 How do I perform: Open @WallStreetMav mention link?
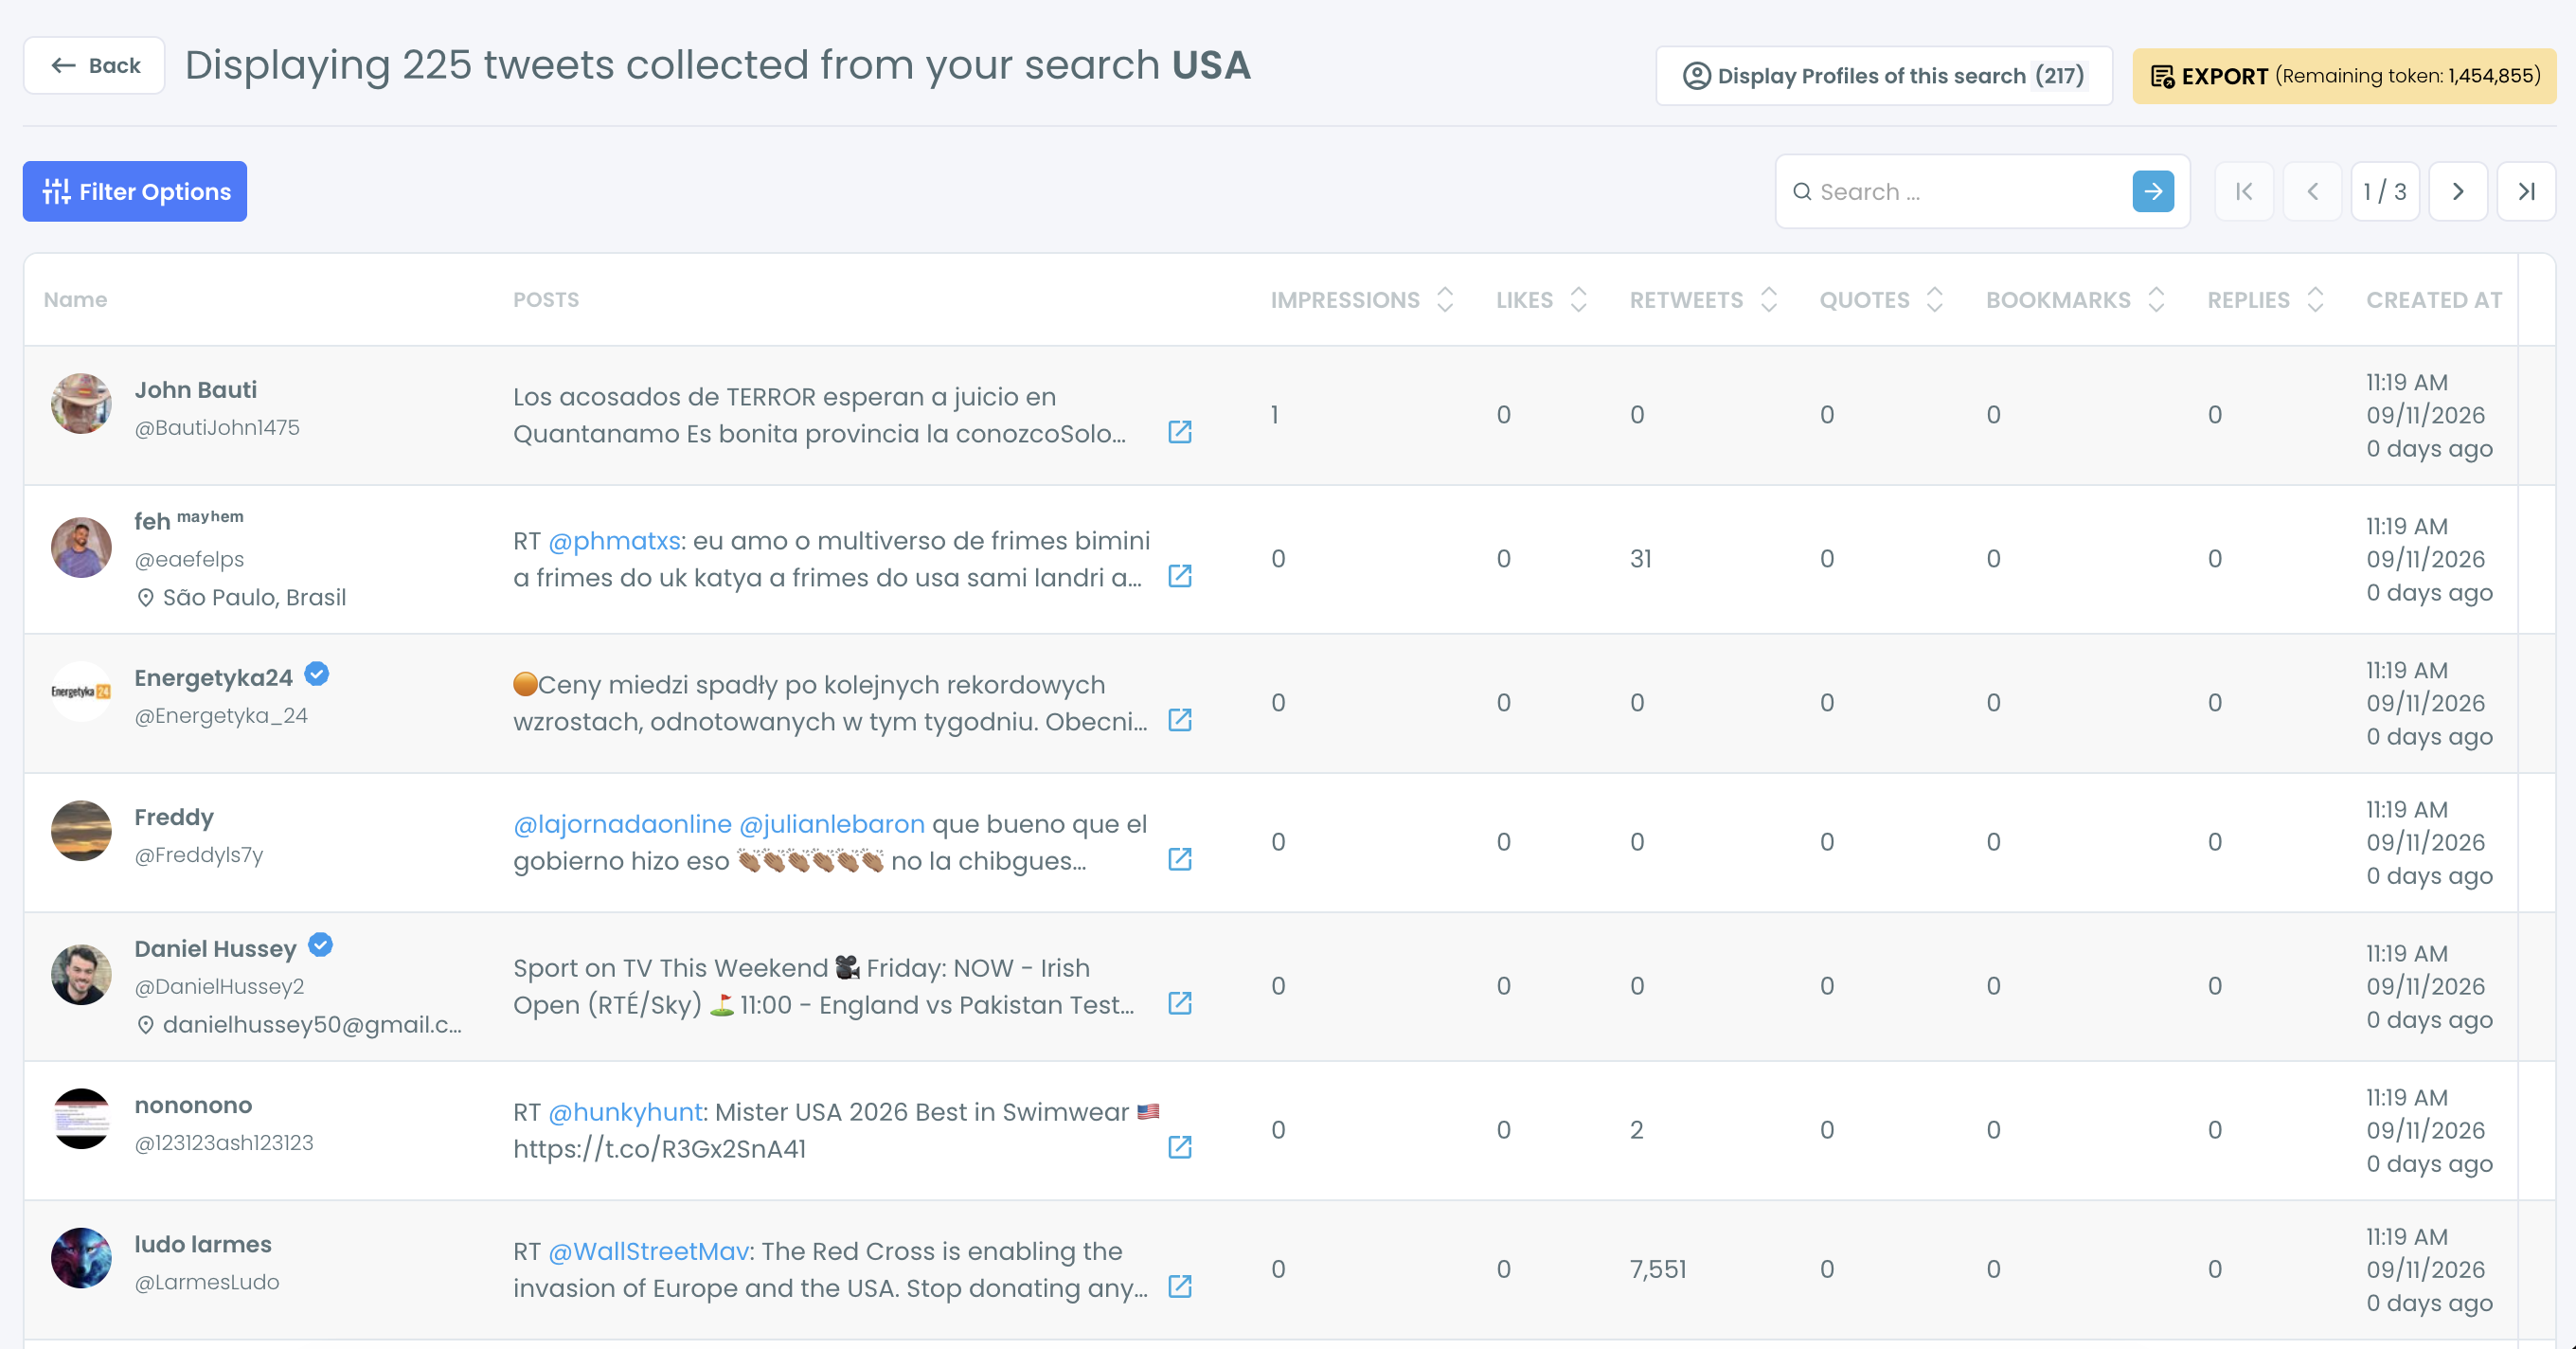click(648, 1251)
